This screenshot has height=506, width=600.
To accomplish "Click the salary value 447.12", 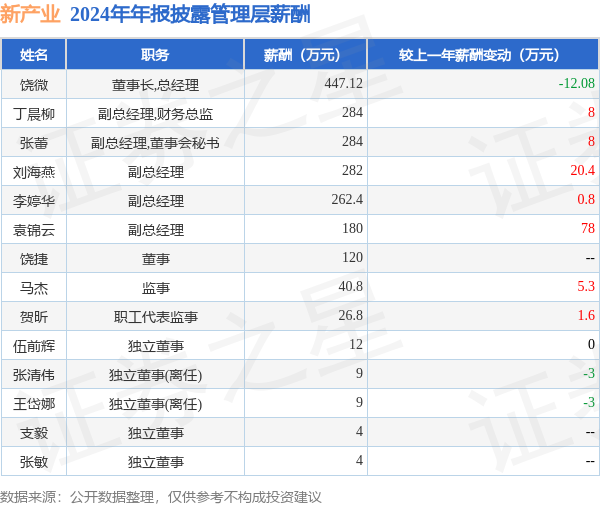I will click(x=344, y=83).
